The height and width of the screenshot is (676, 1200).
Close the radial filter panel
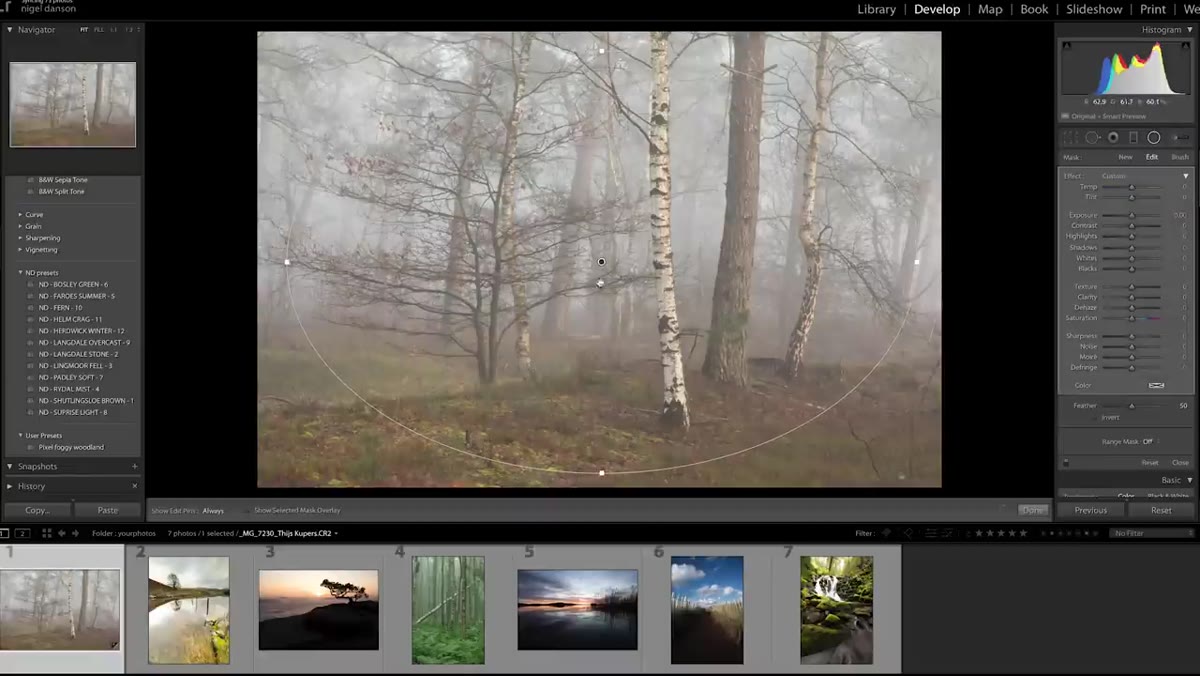coord(1180,463)
